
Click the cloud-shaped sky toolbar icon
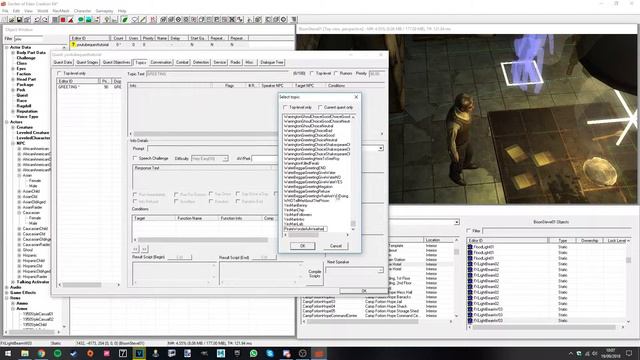(x=135, y=20)
